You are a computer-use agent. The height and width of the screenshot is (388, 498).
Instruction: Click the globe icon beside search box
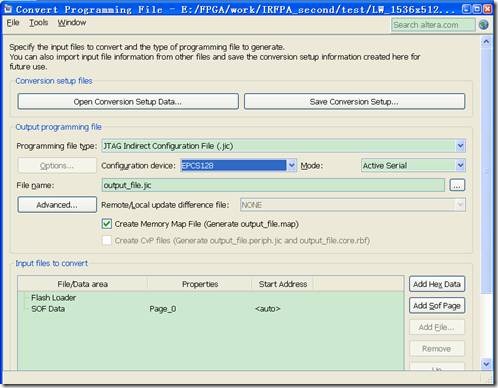pos(484,25)
